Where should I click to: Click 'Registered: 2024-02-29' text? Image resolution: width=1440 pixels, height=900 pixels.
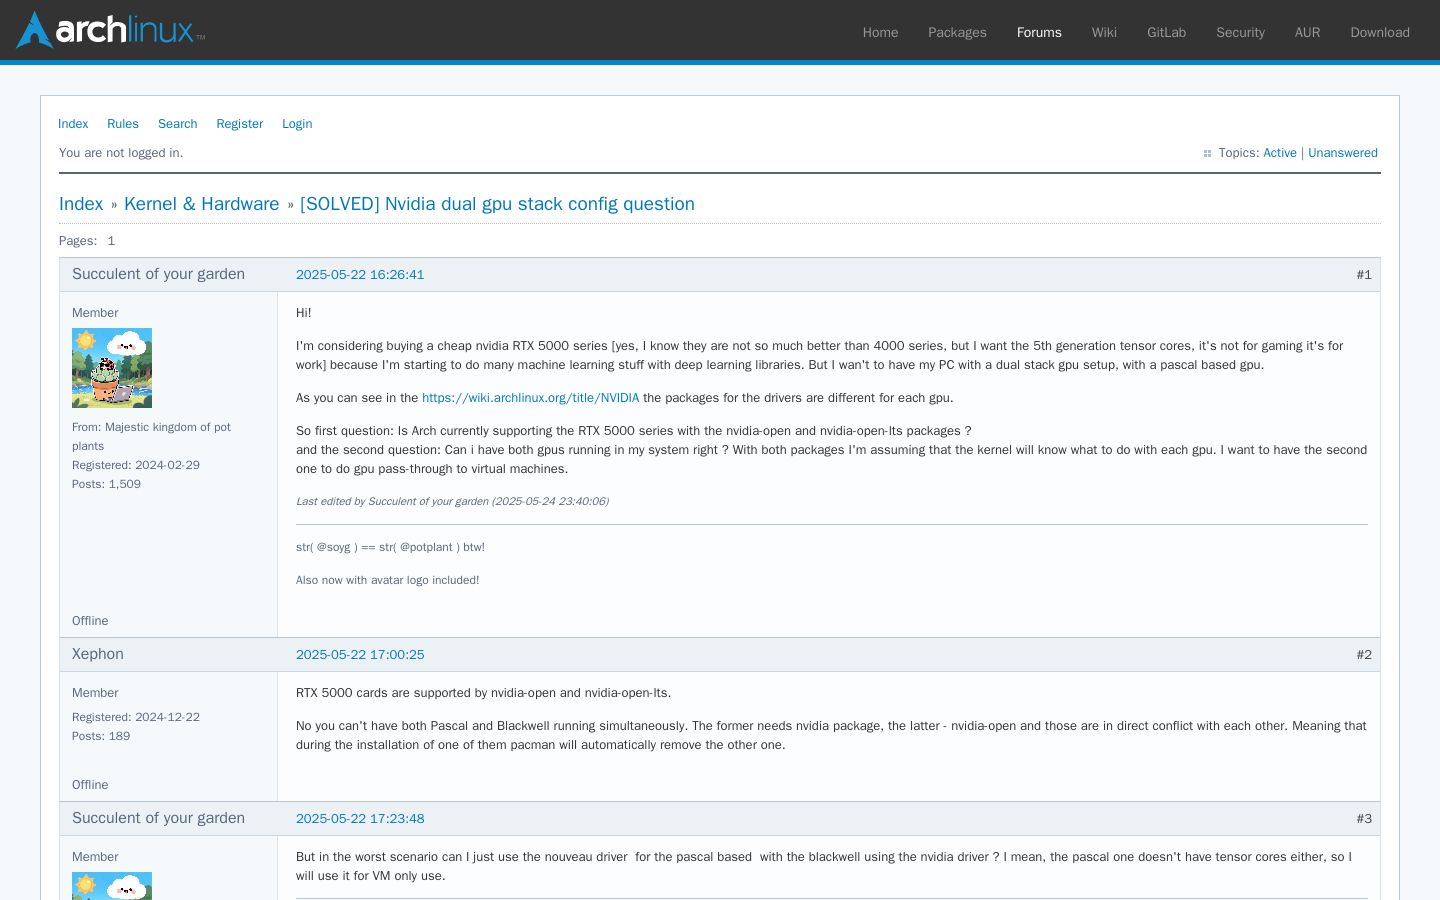pyautogui.click(x=136, y=465)
